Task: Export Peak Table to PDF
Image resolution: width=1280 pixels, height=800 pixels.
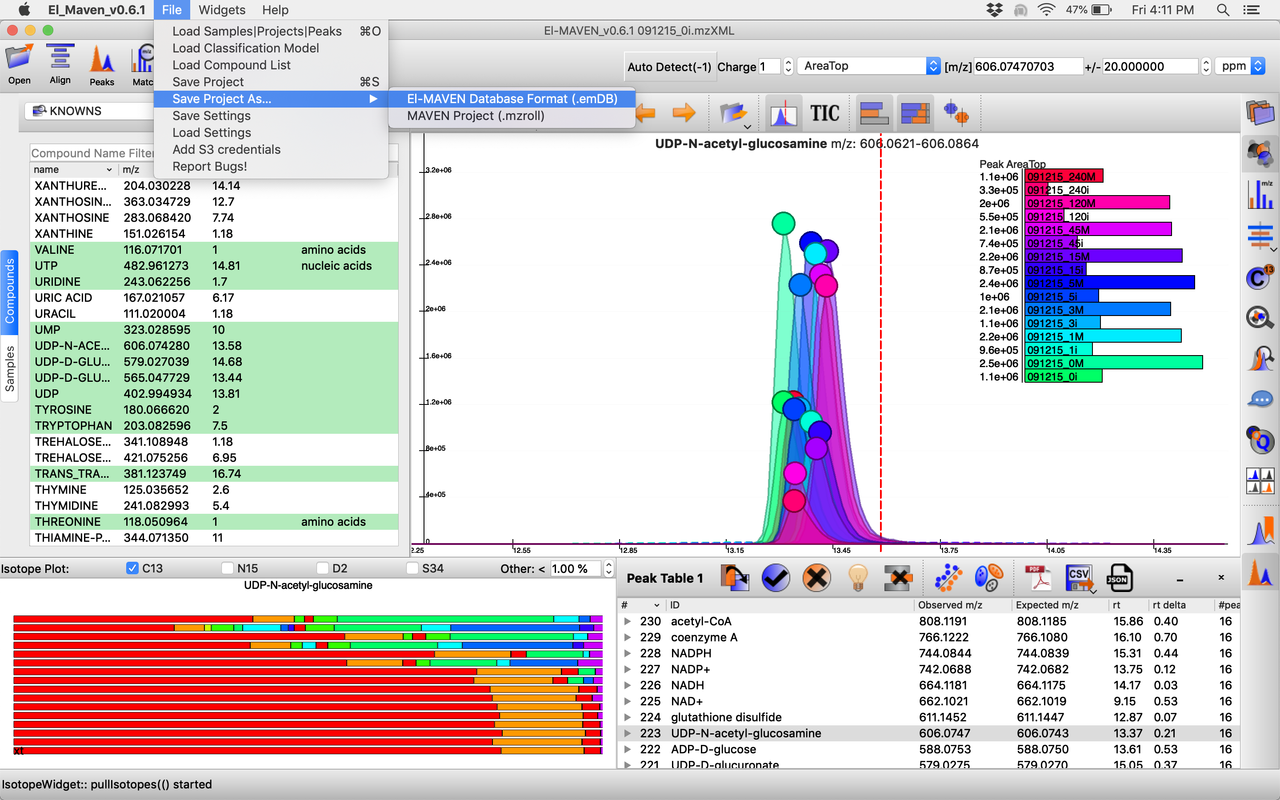Action: point(1037,577)
